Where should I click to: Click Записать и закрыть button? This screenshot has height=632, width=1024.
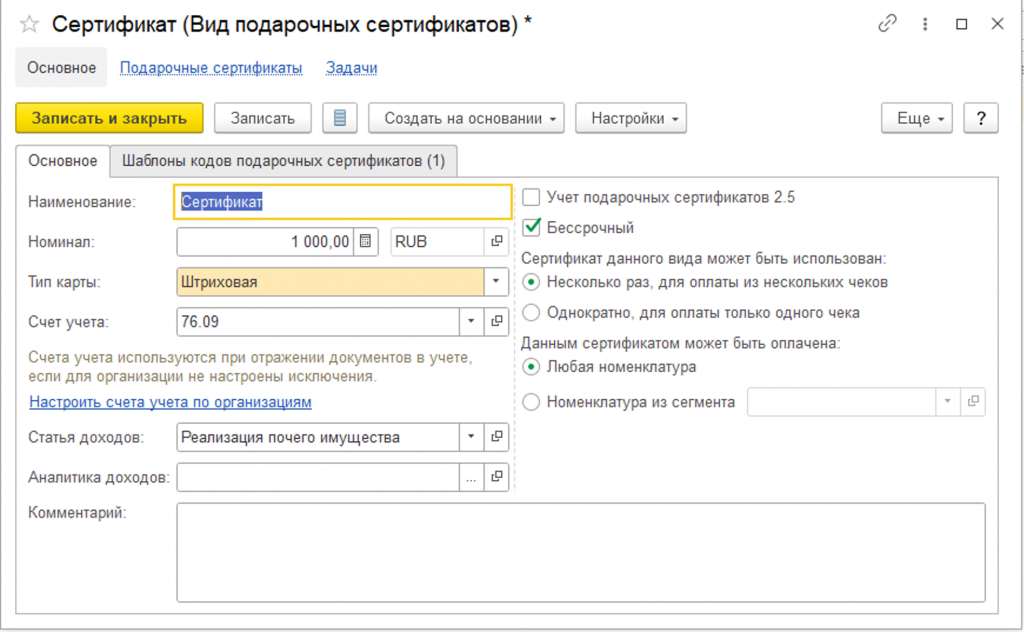[x=109, y=118]
